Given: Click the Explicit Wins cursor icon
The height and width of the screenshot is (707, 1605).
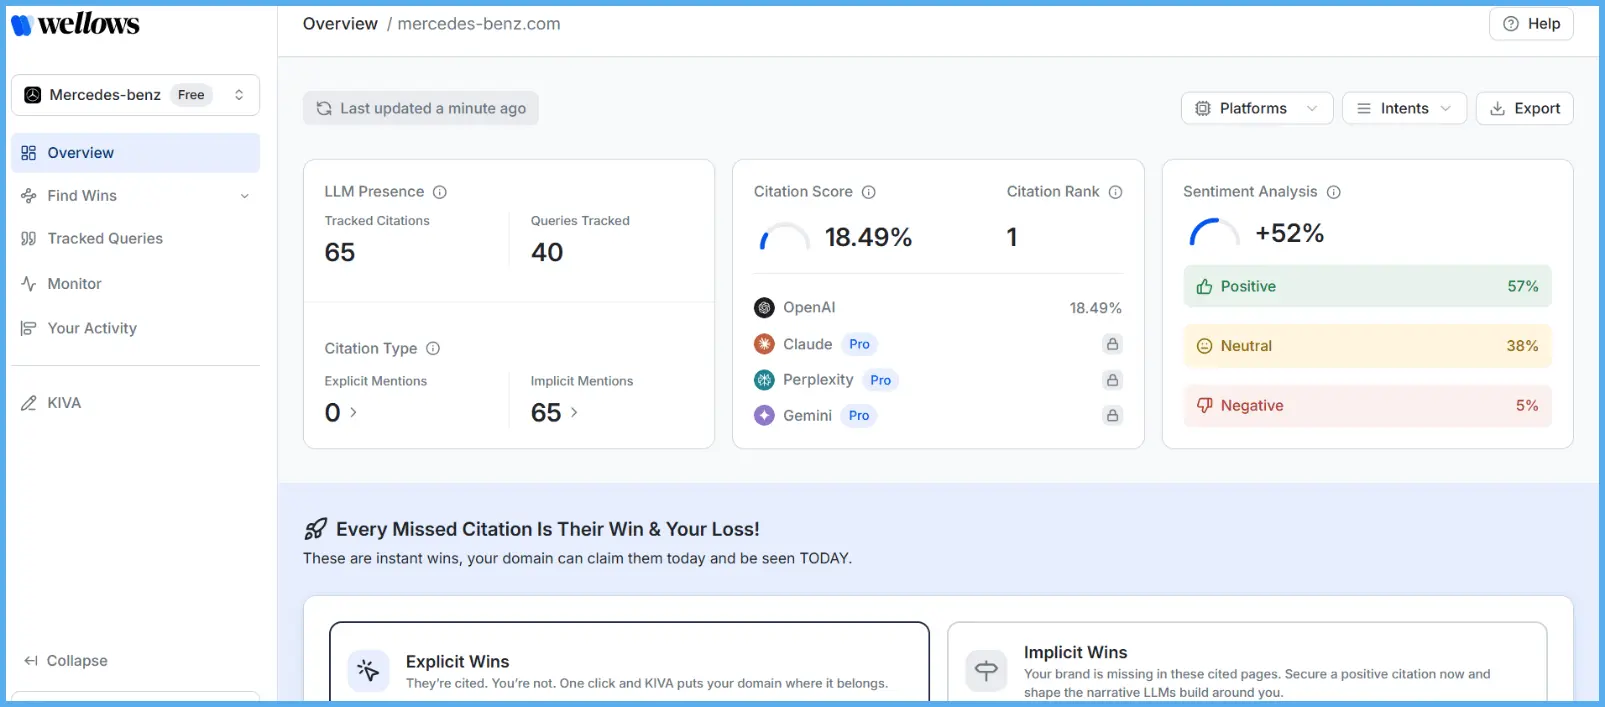Looking at the screenshot, I should coord(368,671).
